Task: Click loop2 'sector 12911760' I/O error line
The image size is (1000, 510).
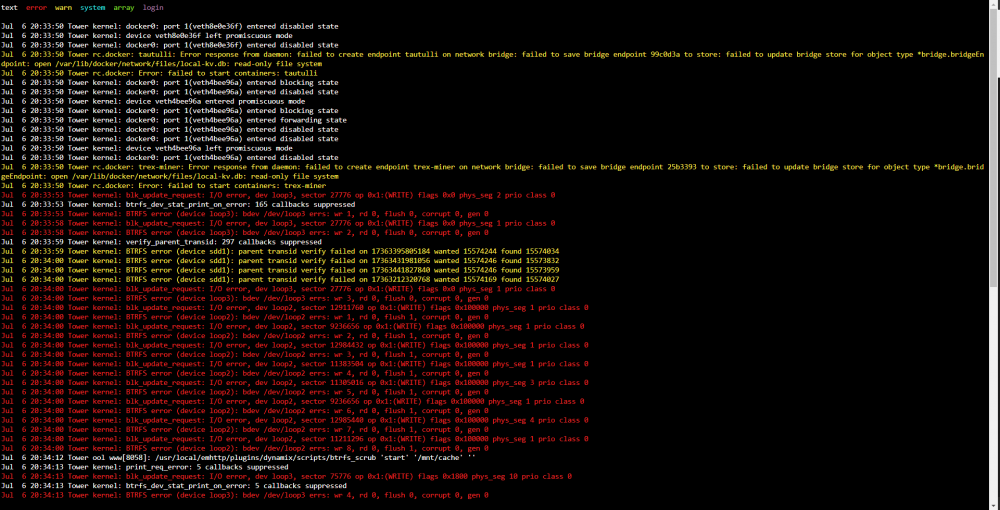Action: (295, 307)
